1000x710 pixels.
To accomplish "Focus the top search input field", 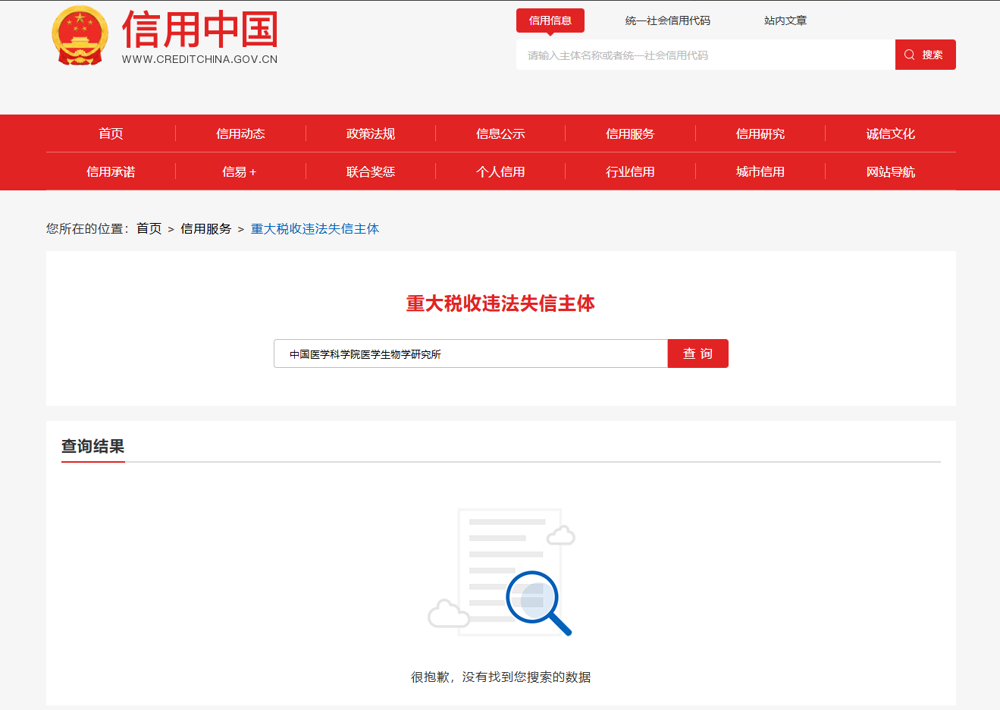I will [705, 55].
